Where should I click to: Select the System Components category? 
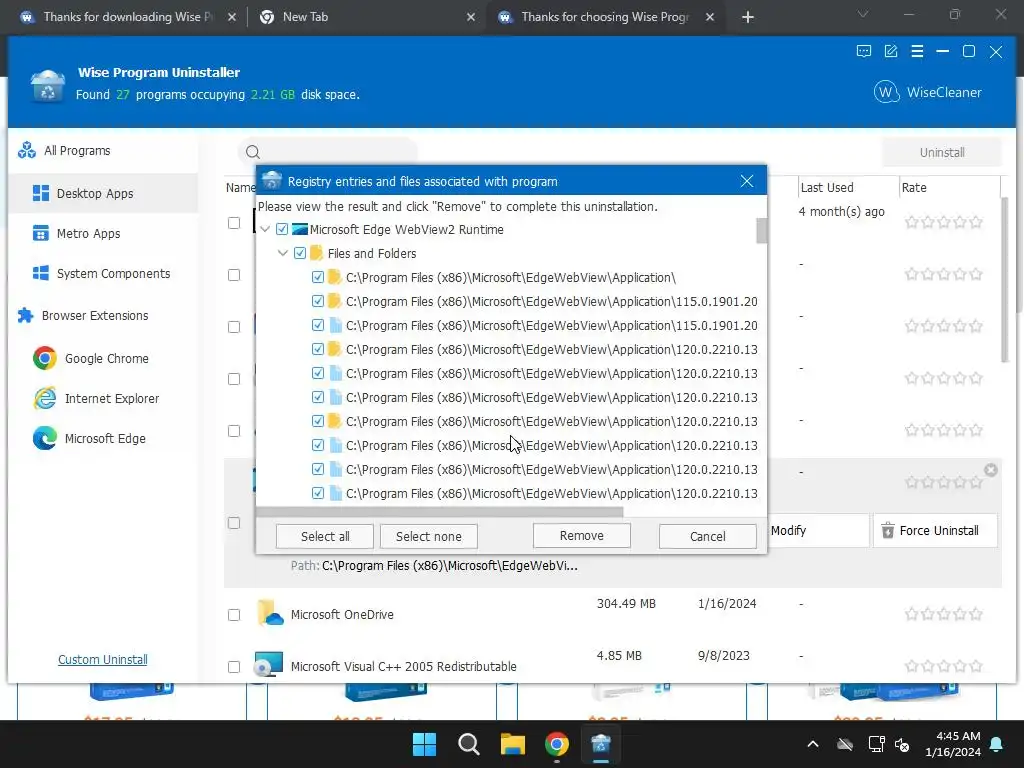101,273
